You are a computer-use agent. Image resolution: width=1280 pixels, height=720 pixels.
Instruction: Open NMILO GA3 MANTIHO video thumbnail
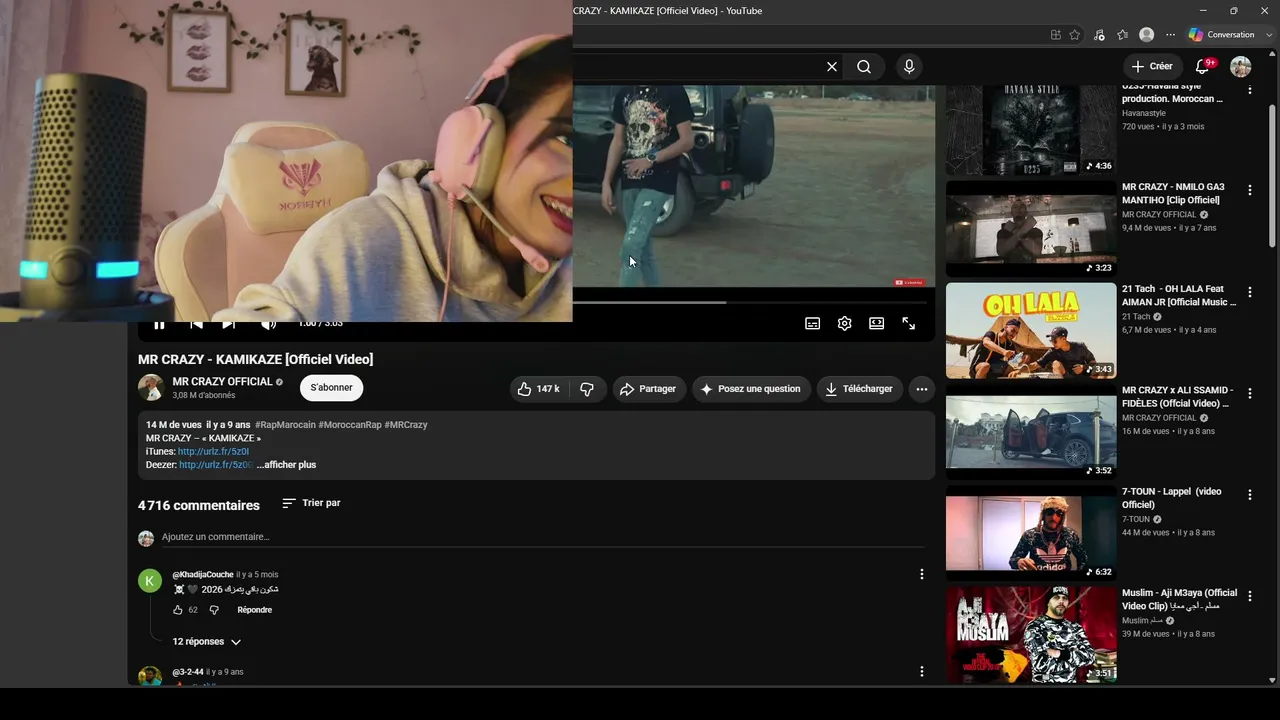(x=1031, y=229)
